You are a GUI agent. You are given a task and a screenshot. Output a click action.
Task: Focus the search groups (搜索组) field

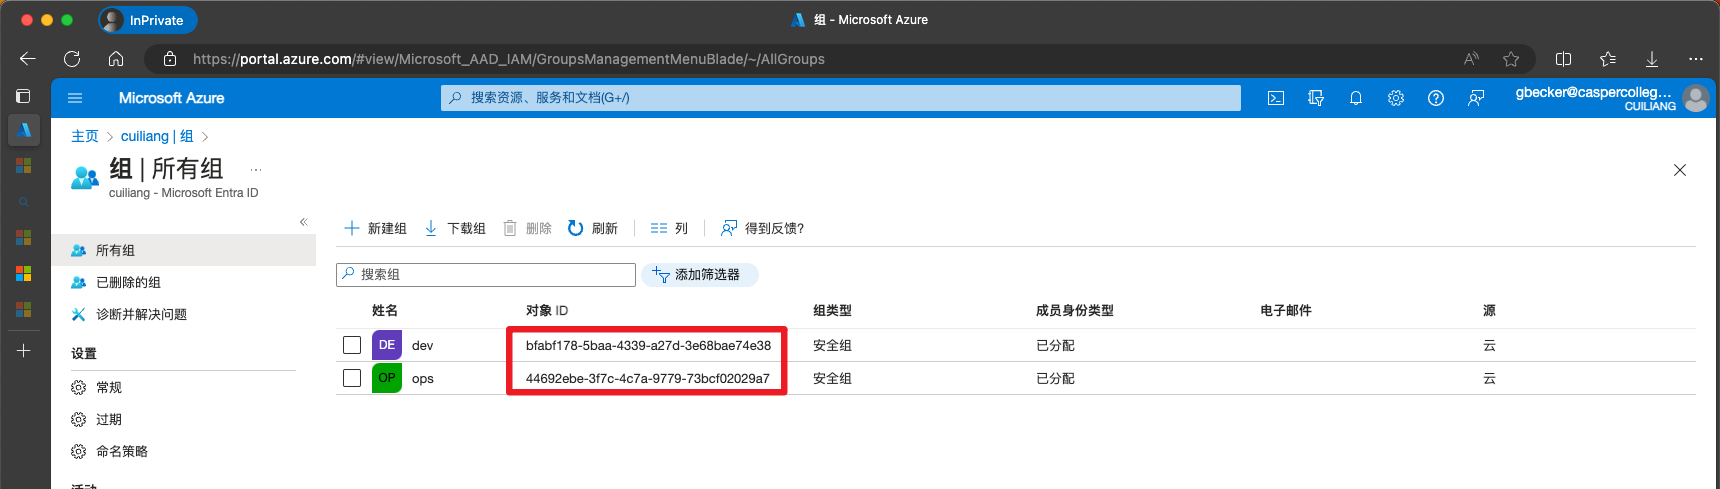click(x=486, y=275)
